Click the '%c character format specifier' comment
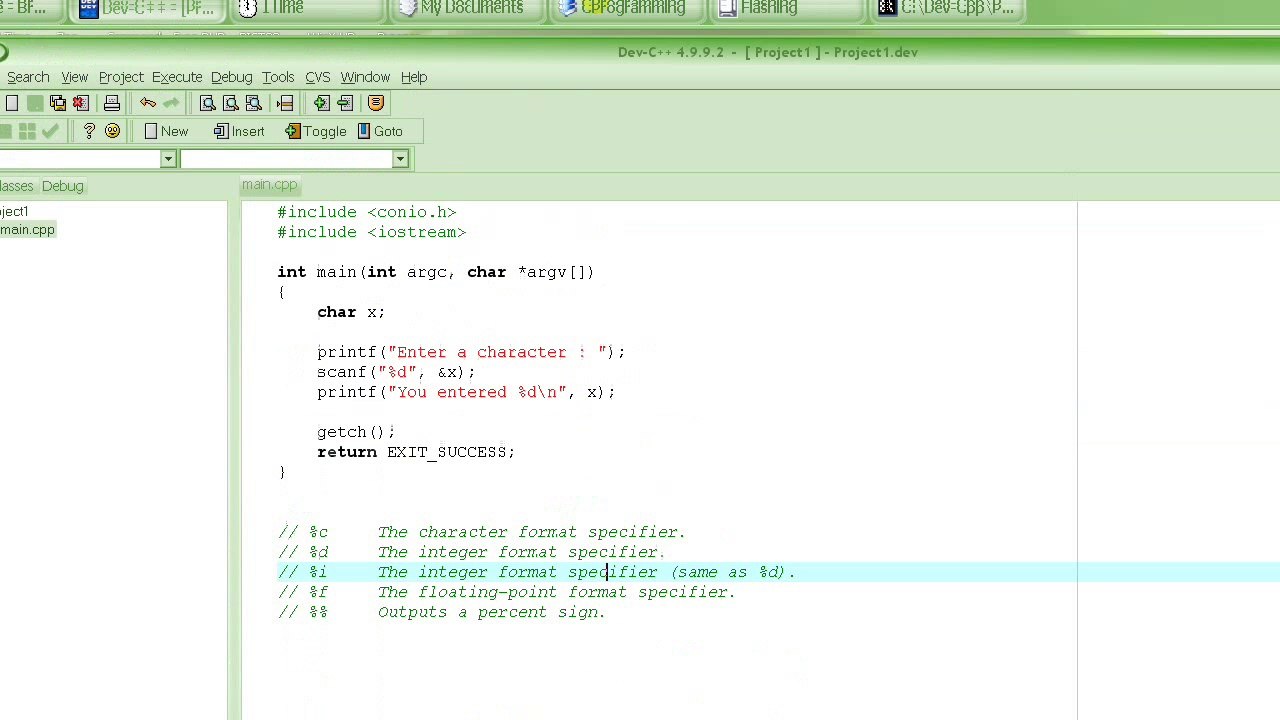The height and width of the screenshot is (720, 1280). (482, 532)
